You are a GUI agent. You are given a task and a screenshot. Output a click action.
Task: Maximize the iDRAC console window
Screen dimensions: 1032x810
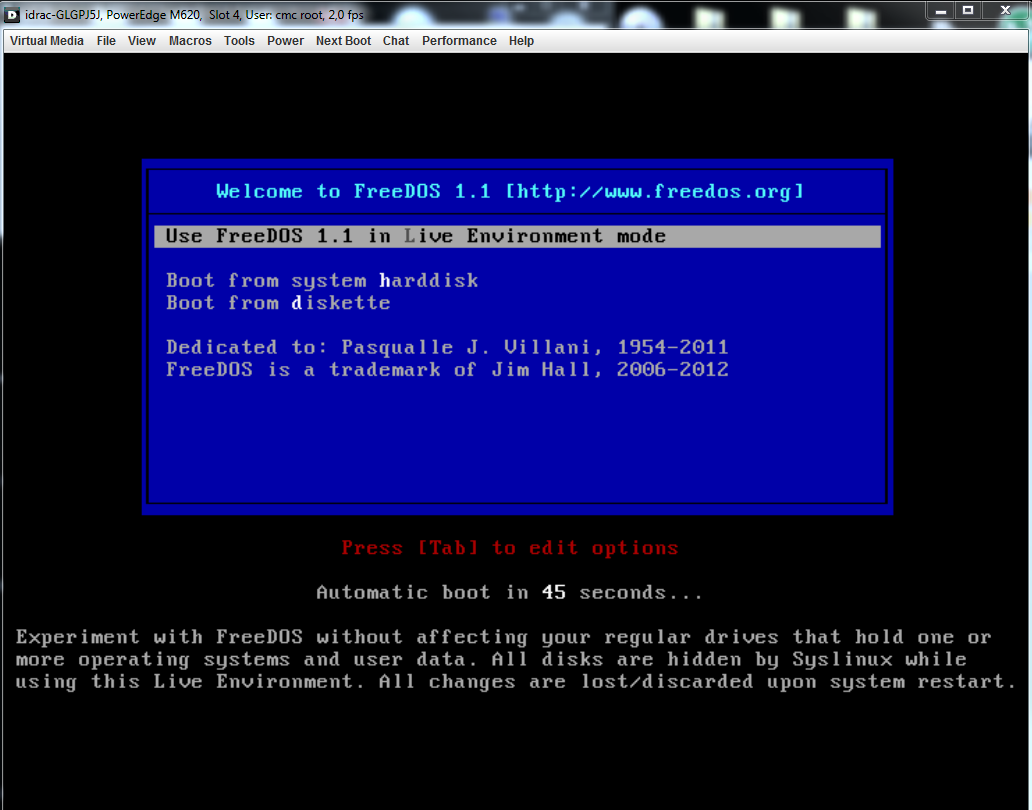(x=968, y=11)
